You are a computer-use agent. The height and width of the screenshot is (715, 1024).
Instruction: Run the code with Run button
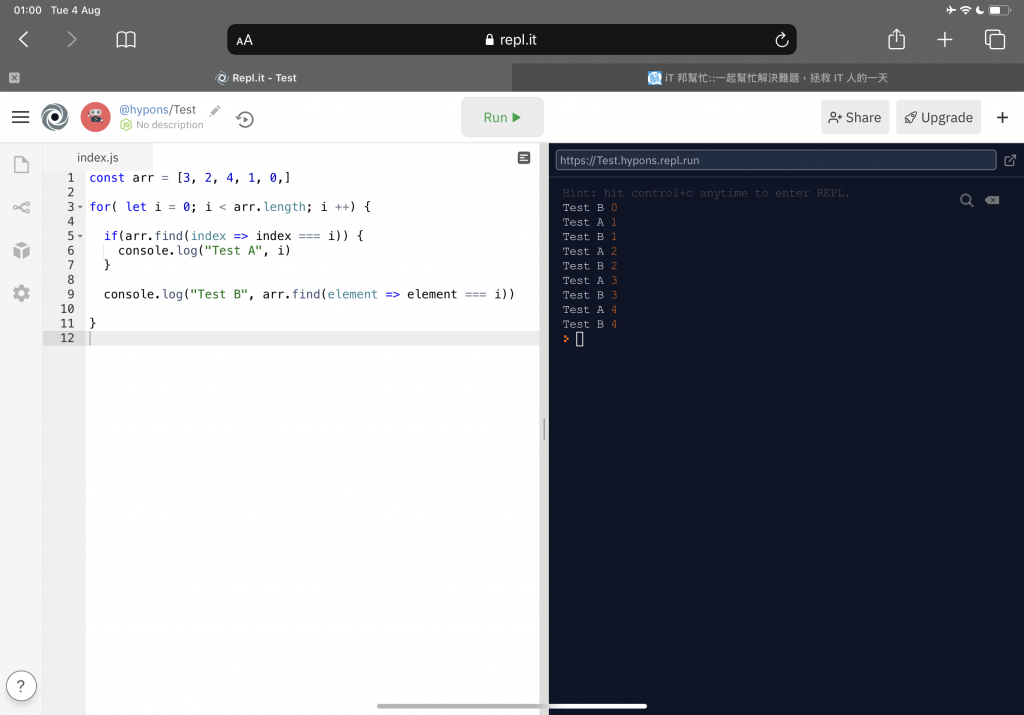click(x=502, y=118)
